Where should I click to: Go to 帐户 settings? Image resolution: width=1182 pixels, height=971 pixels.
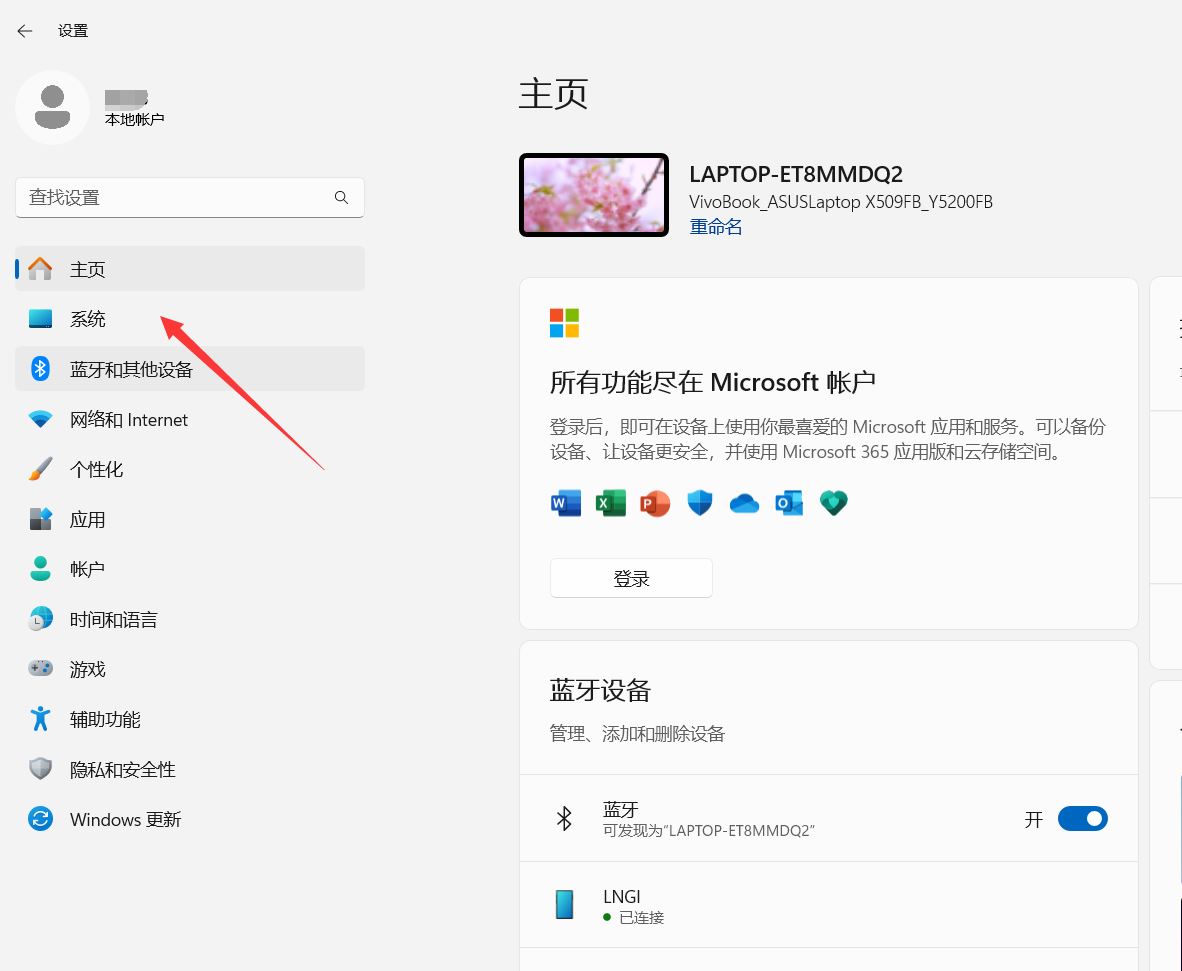pyautogui.click(x=88, y=569)
